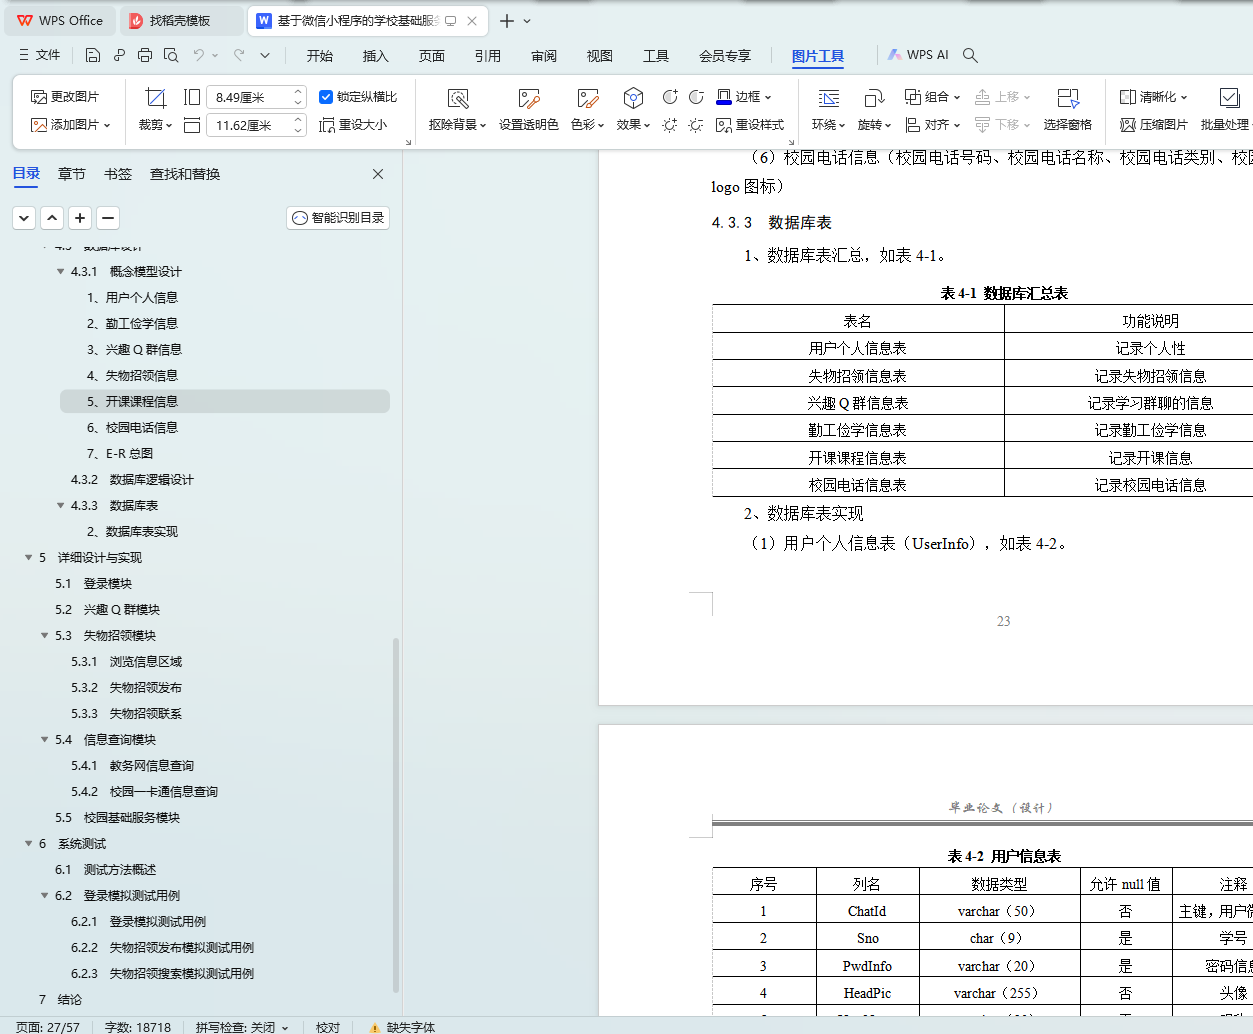
Task: Click the 更改图片 (change picture) button
Action: pos(65,97)
